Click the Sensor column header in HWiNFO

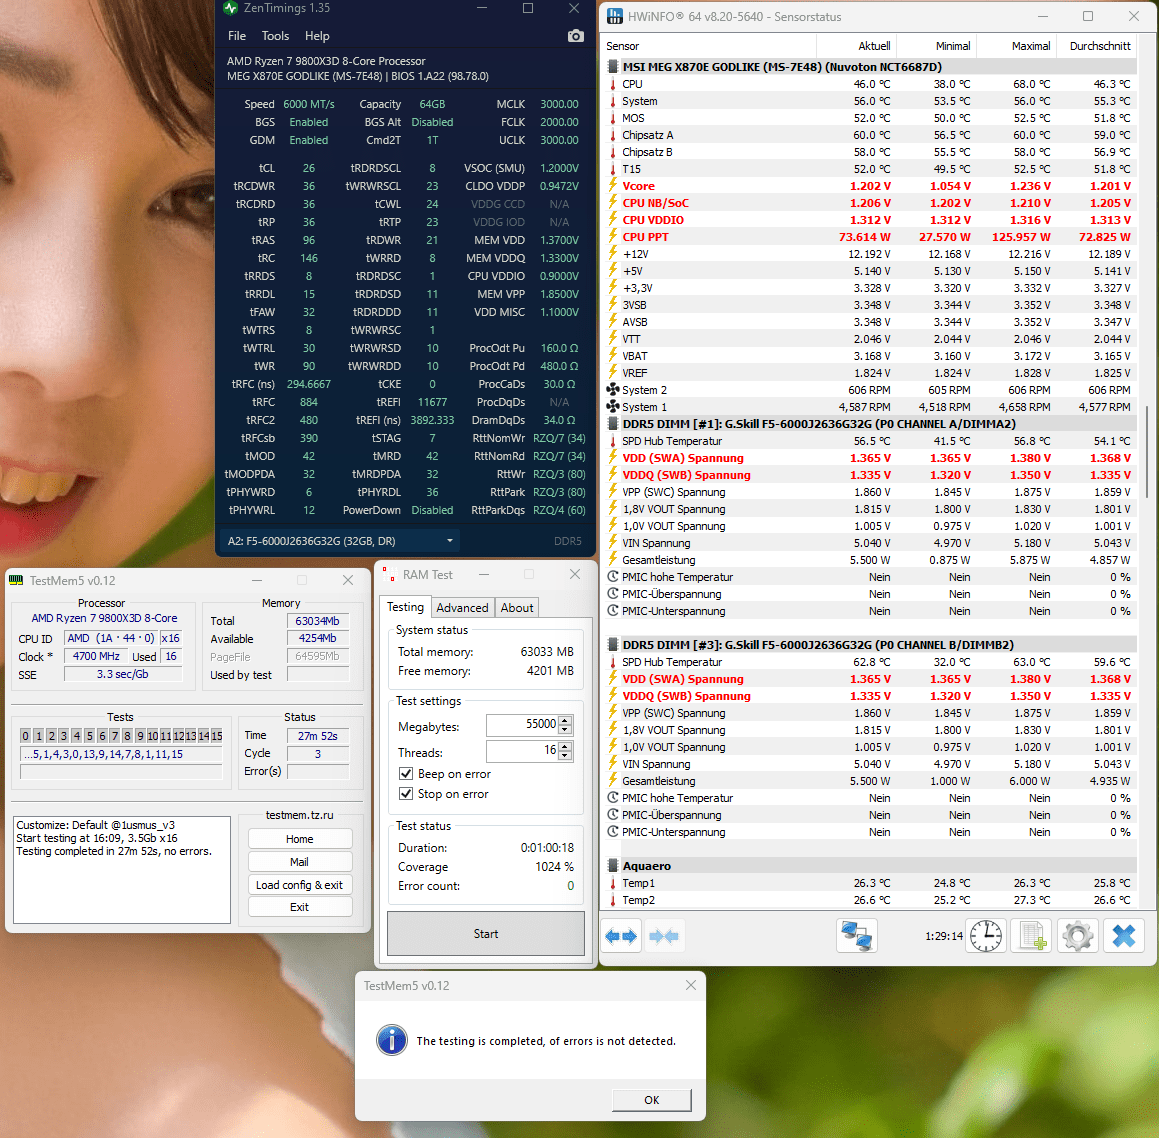pyautogui.click(x=710, y=46)
